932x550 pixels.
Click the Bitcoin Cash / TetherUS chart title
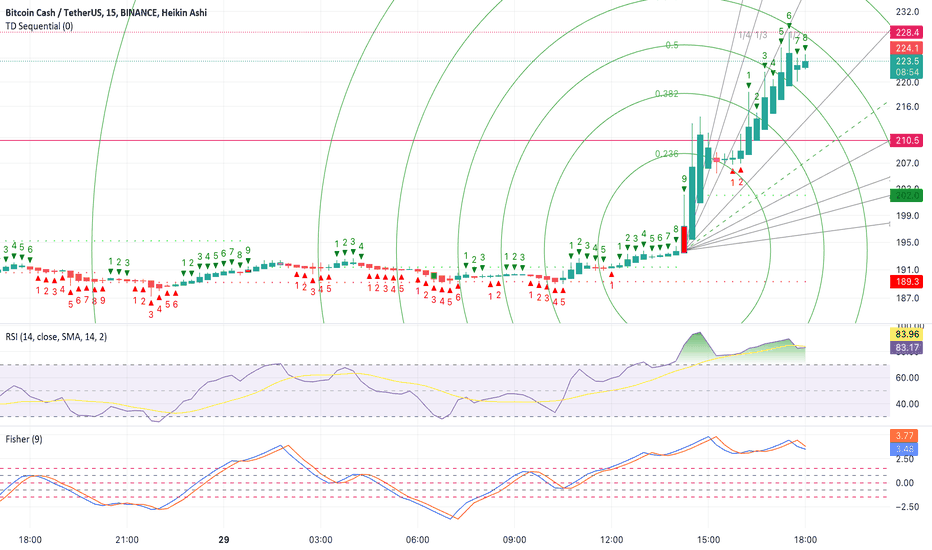click(x=106, y=12)
